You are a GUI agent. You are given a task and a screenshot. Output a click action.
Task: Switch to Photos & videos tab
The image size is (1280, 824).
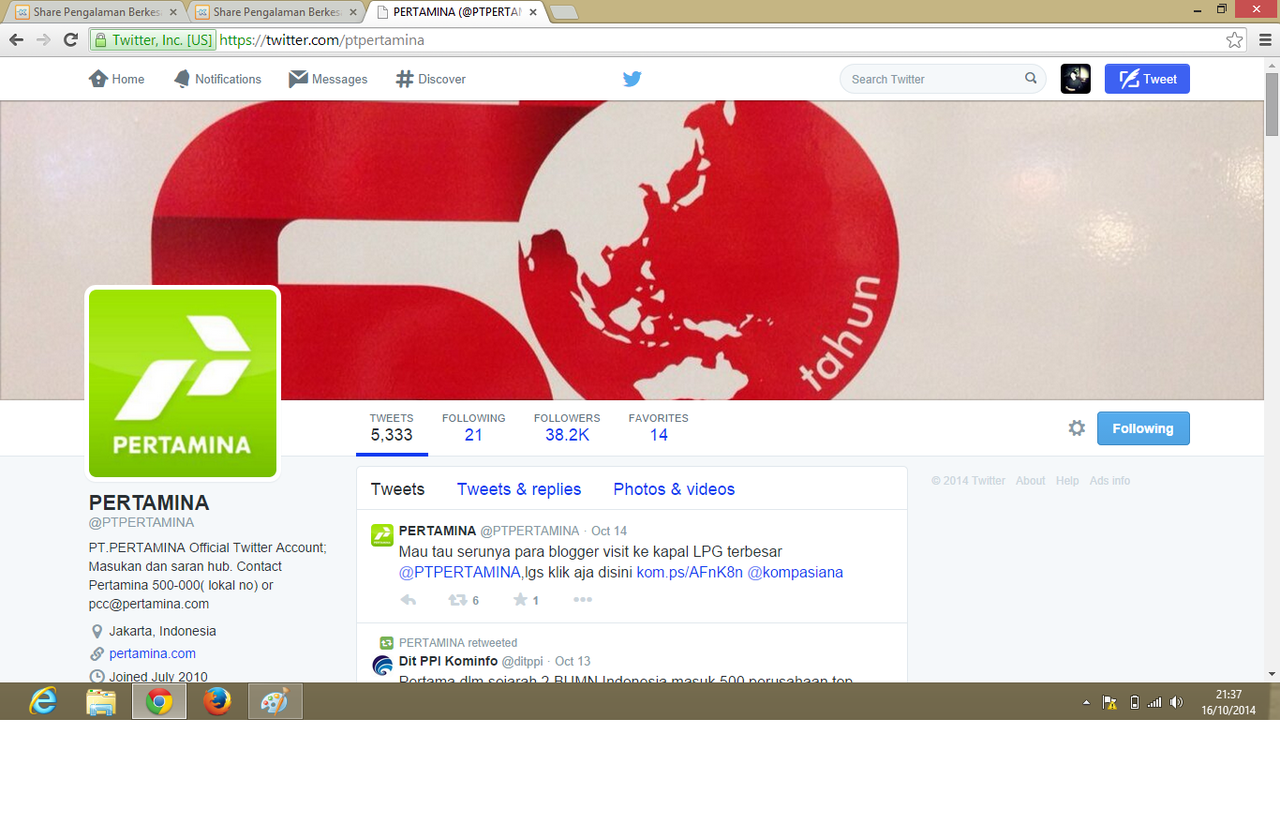click(674, 489)
